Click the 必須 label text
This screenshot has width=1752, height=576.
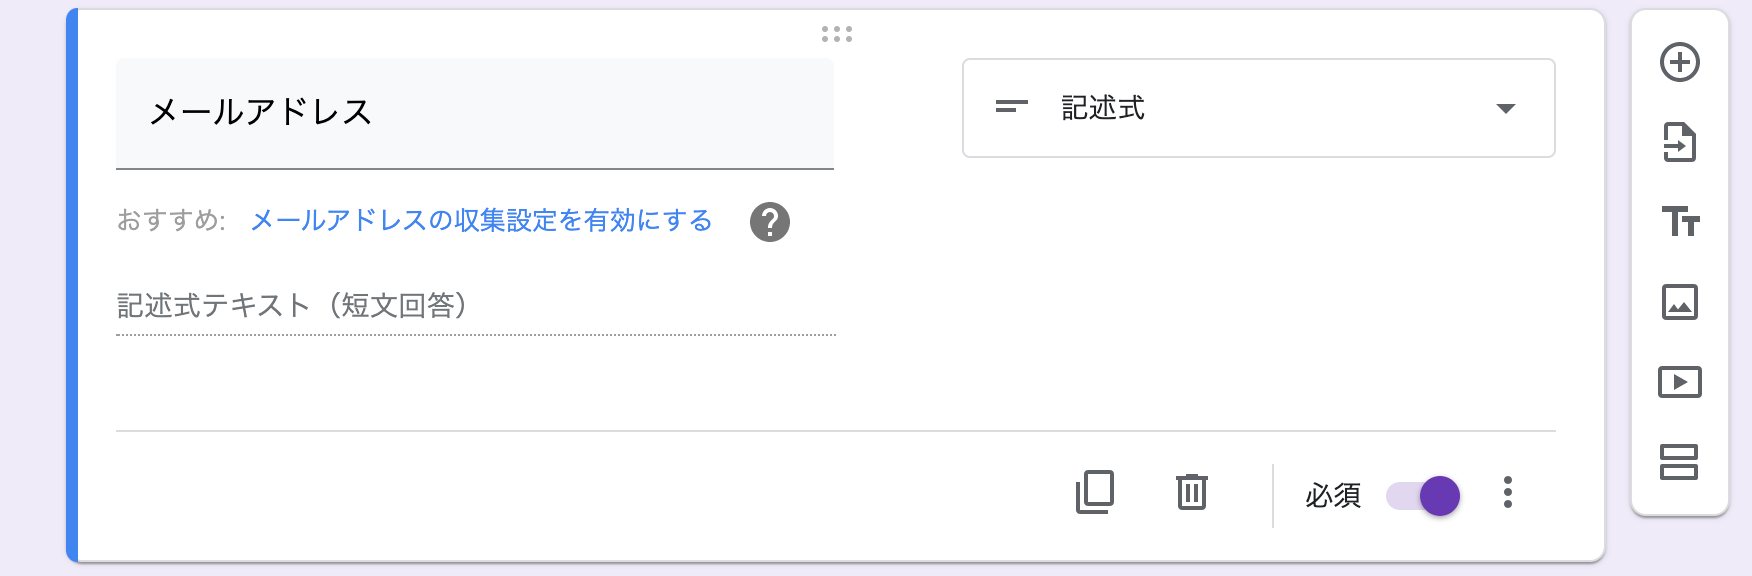pos(1333,495)
